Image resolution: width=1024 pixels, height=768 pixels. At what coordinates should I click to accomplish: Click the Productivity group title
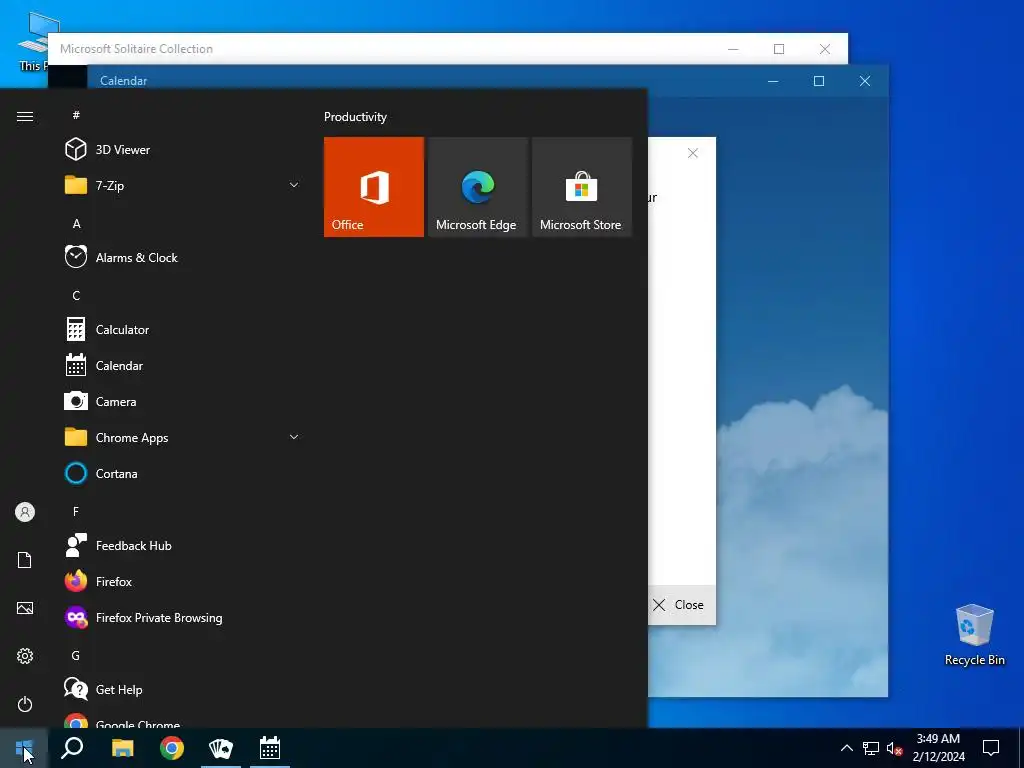pos(355,117)
